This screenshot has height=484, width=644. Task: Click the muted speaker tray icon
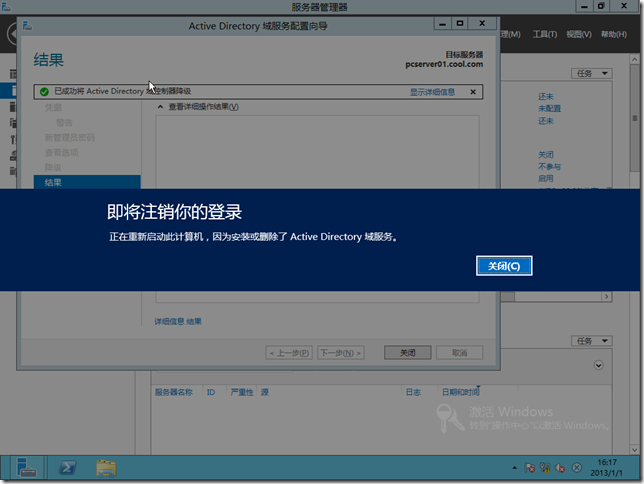point(560,468)
